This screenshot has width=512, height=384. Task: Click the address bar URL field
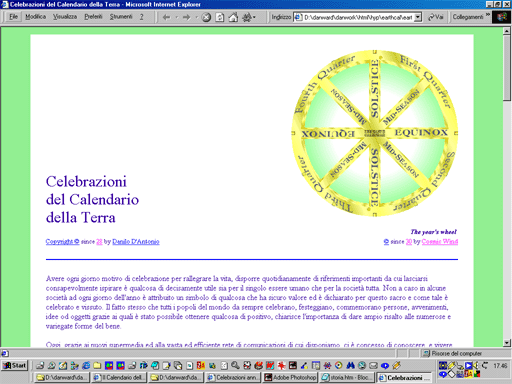[x=358, y=17]
